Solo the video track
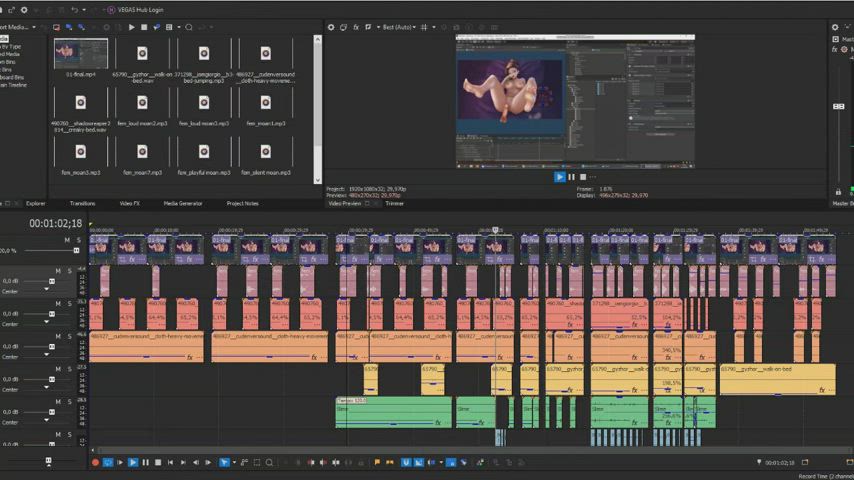854x480 pixels. (78, 240)
